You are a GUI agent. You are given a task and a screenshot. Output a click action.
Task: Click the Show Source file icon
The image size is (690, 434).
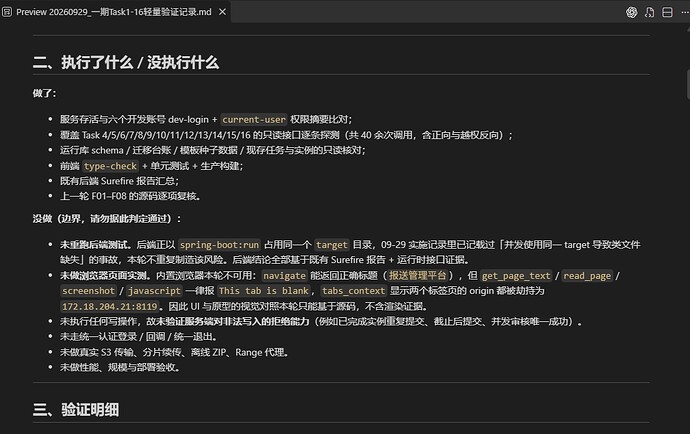pyautogui.click(x=650, y=12)
